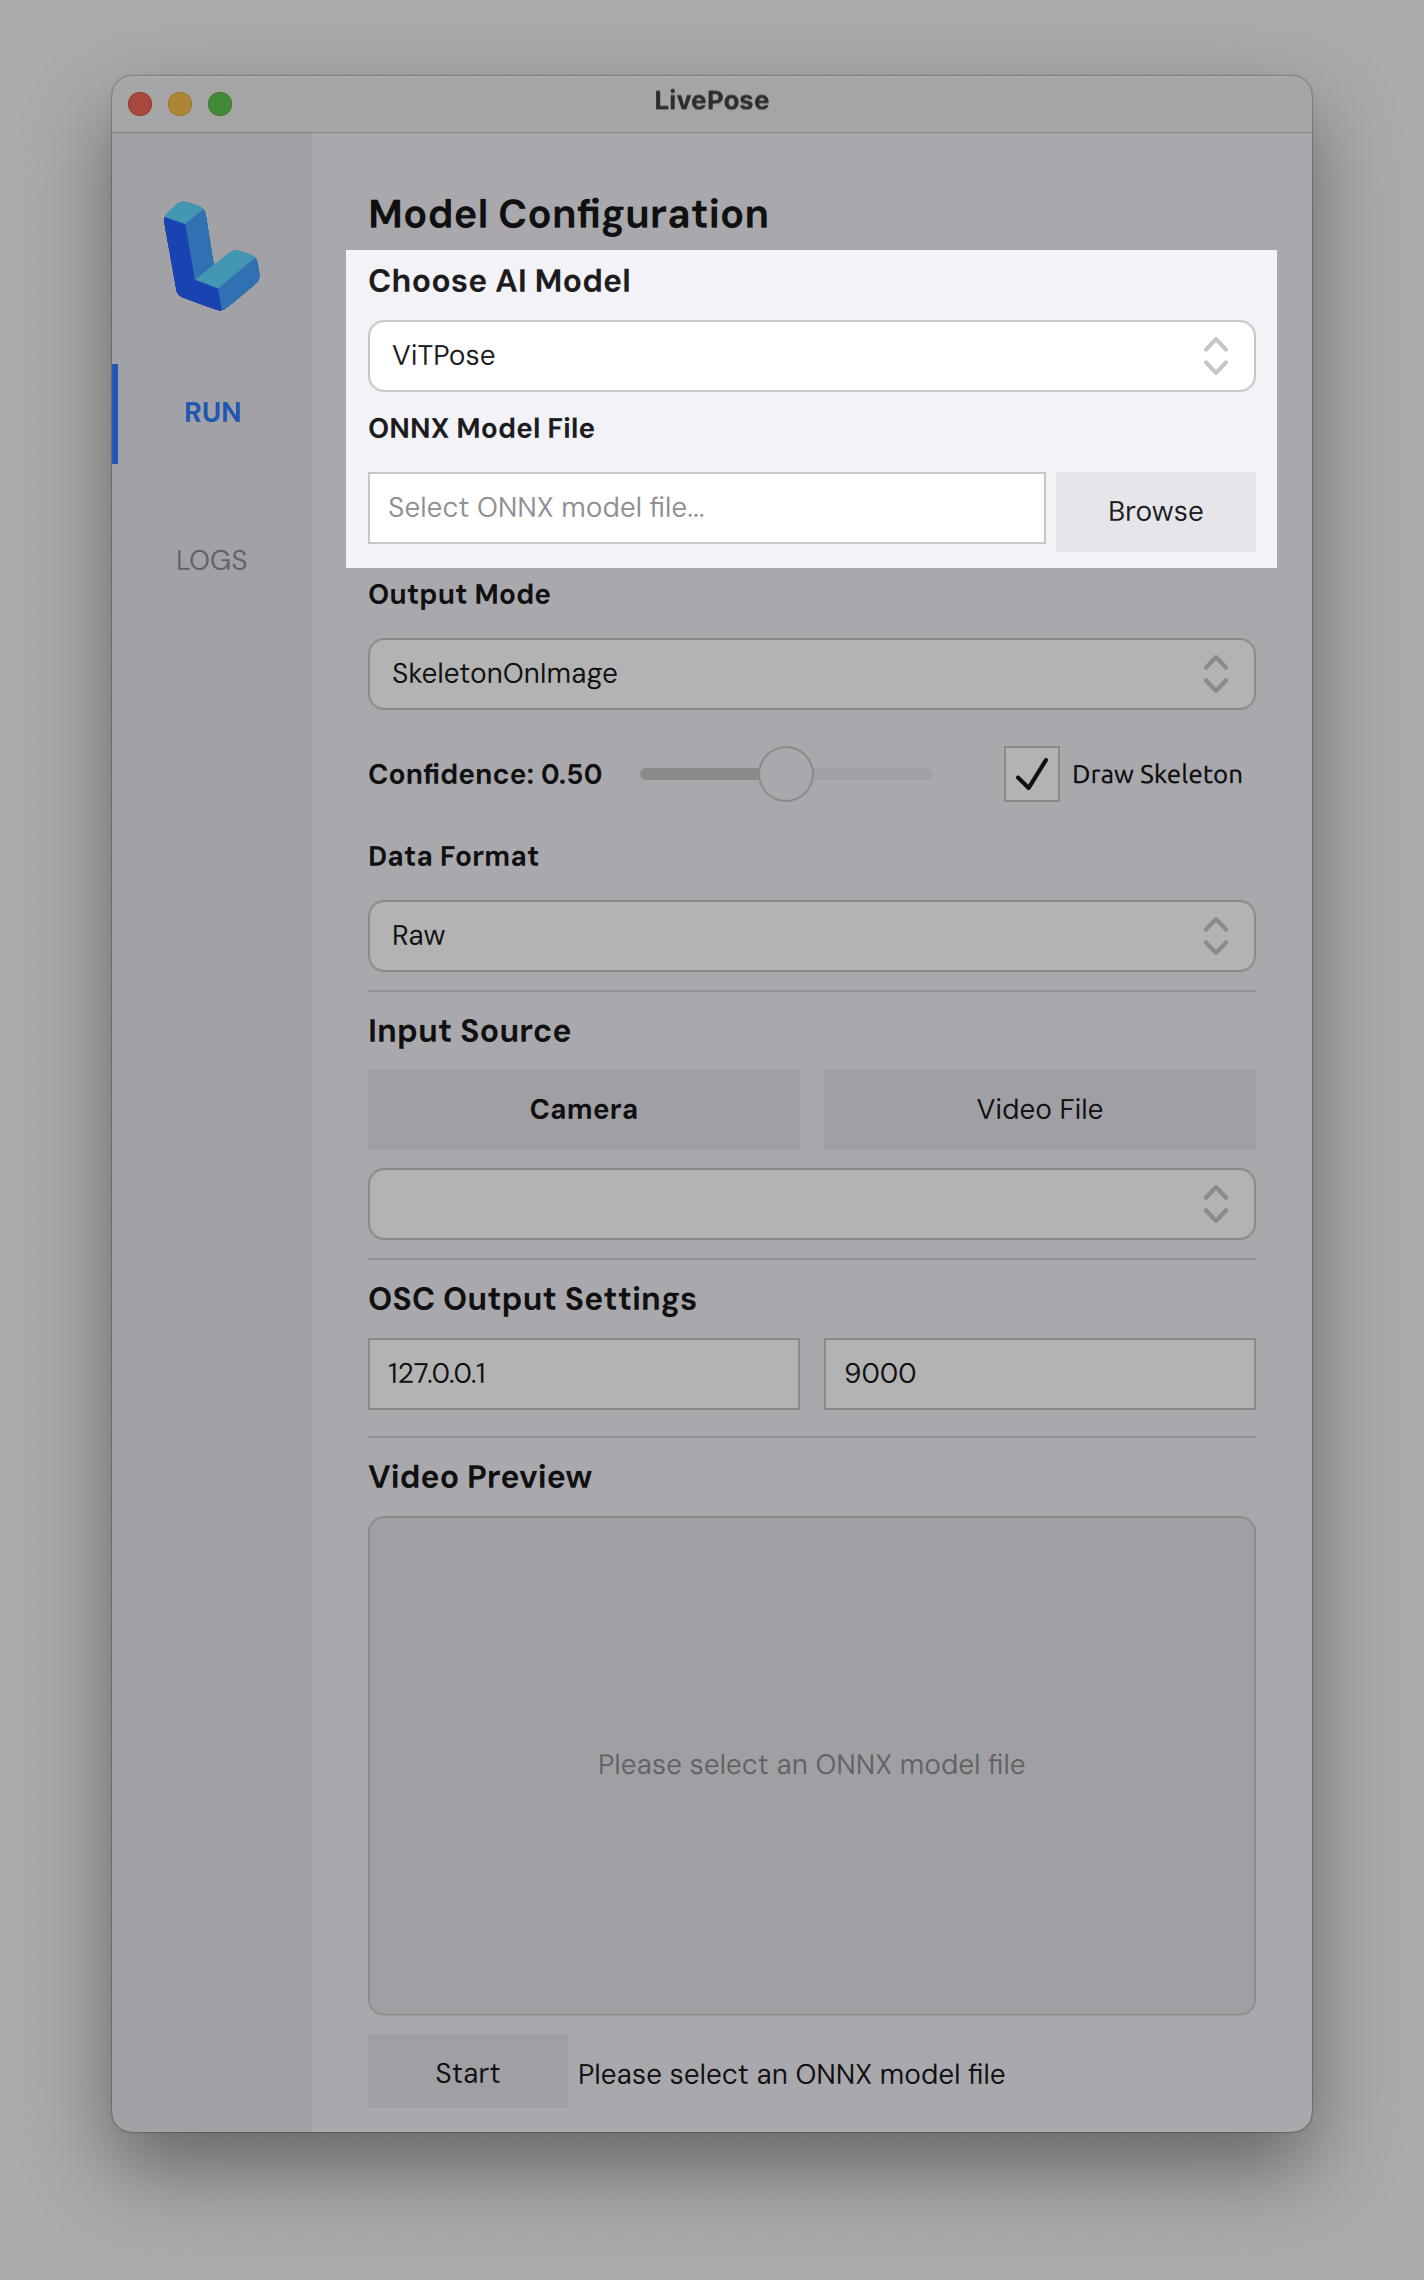Viewport: 1424px width, 2280px height.
Task: Select Video File as the input source
Action: pyautogui.click(x=1039, y=1110)
